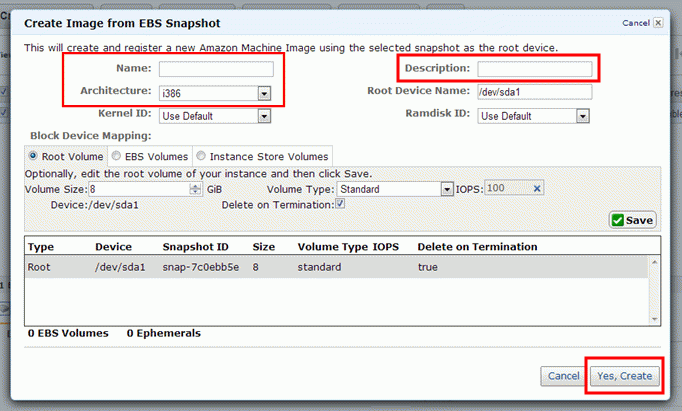The height and width of the screenshot is (411, 682).
Task: Click the true value in the Root row
Action: (x=428, y=267)
